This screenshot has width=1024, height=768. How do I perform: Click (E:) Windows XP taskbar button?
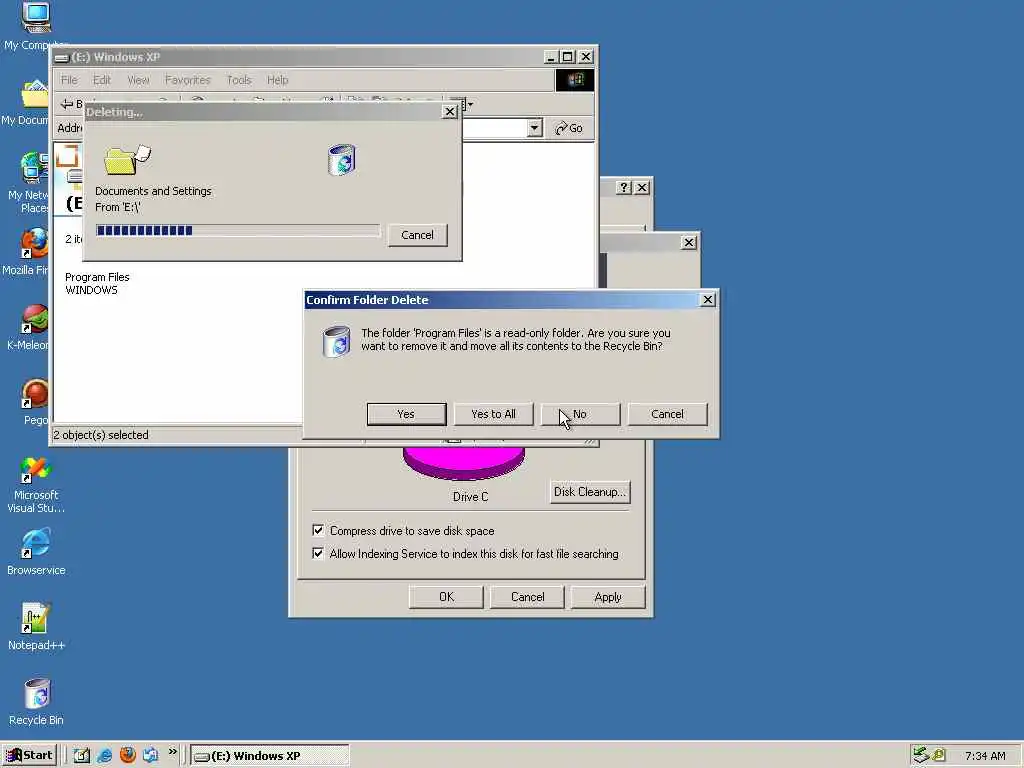[270, 756]
